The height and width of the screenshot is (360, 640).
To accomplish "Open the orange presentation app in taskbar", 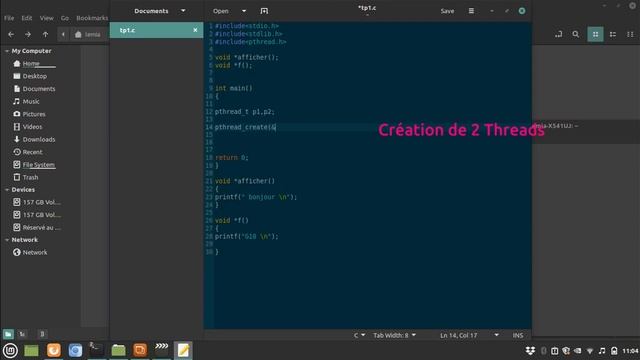I will (140, 350).
